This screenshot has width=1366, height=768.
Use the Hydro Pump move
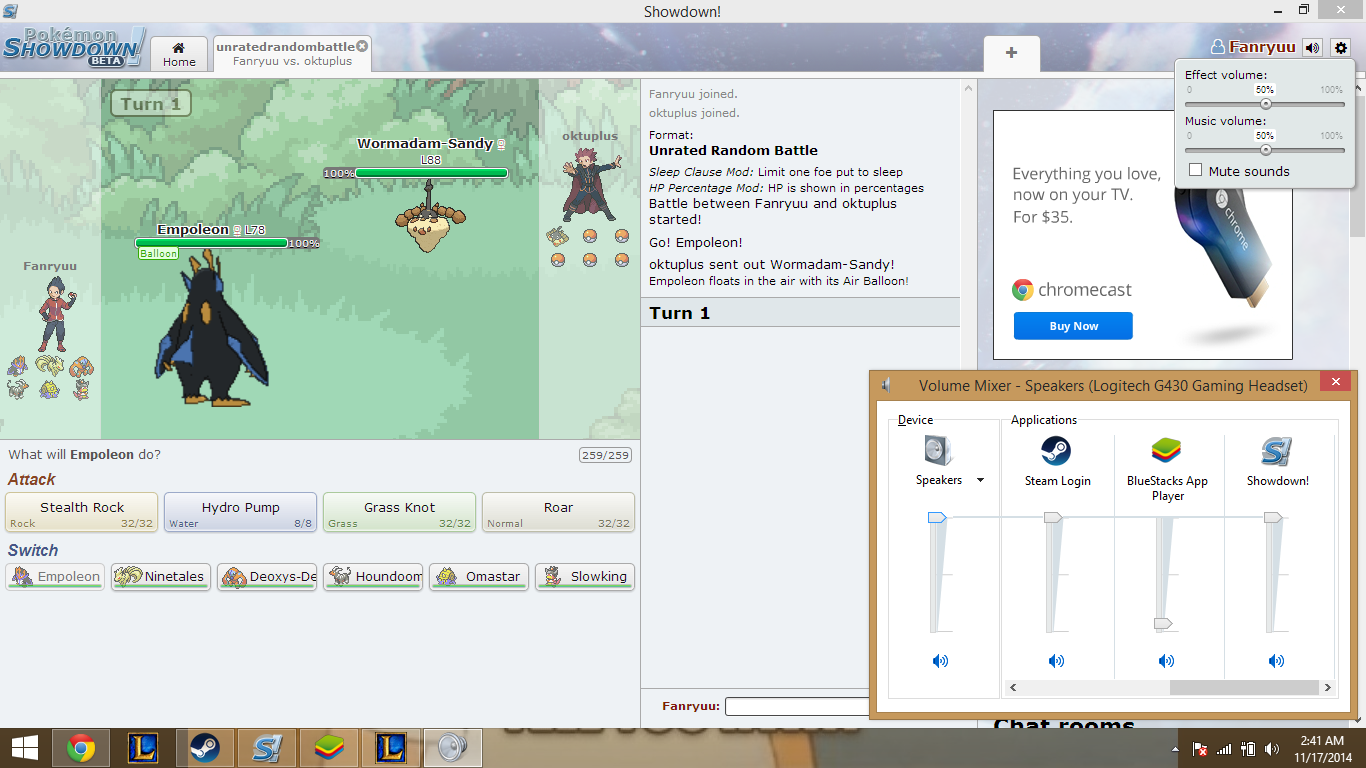[240, 512]
